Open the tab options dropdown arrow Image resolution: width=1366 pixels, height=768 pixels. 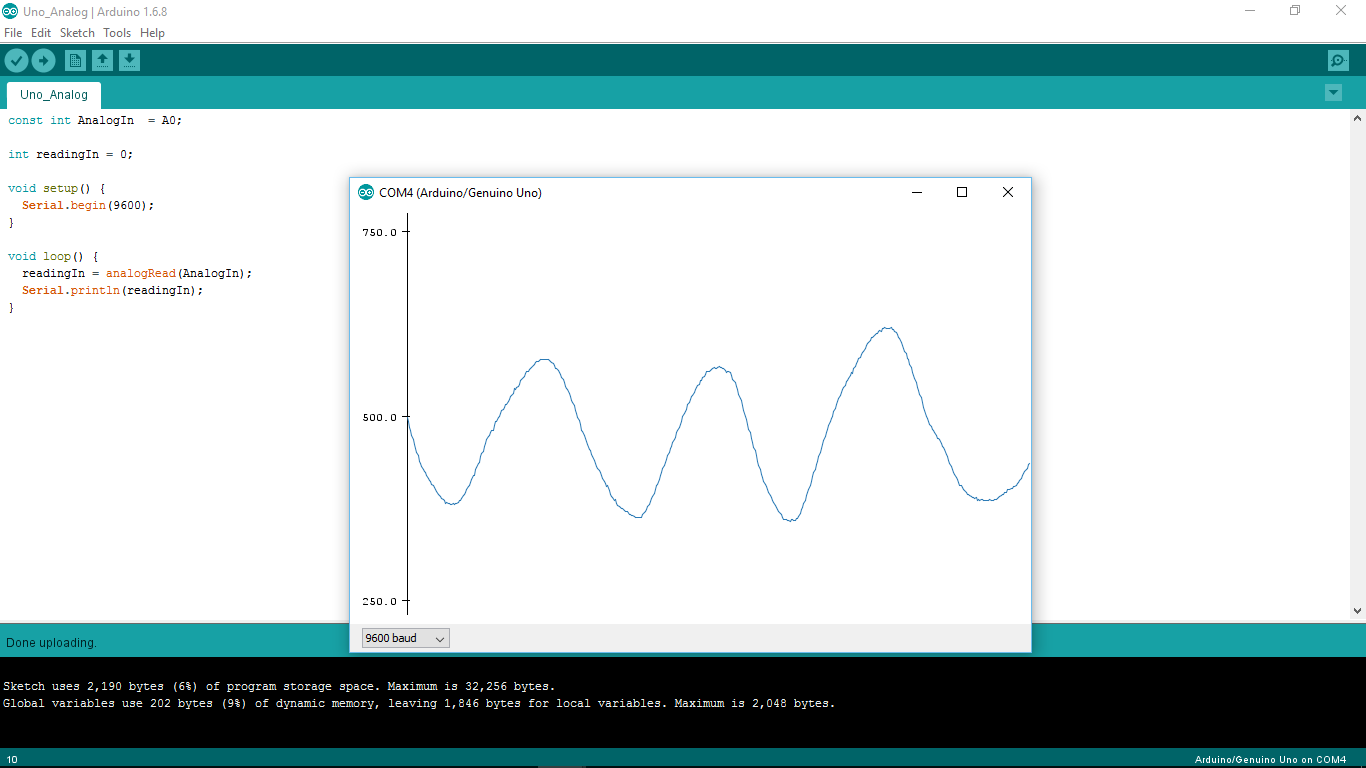pos(1333,93)
